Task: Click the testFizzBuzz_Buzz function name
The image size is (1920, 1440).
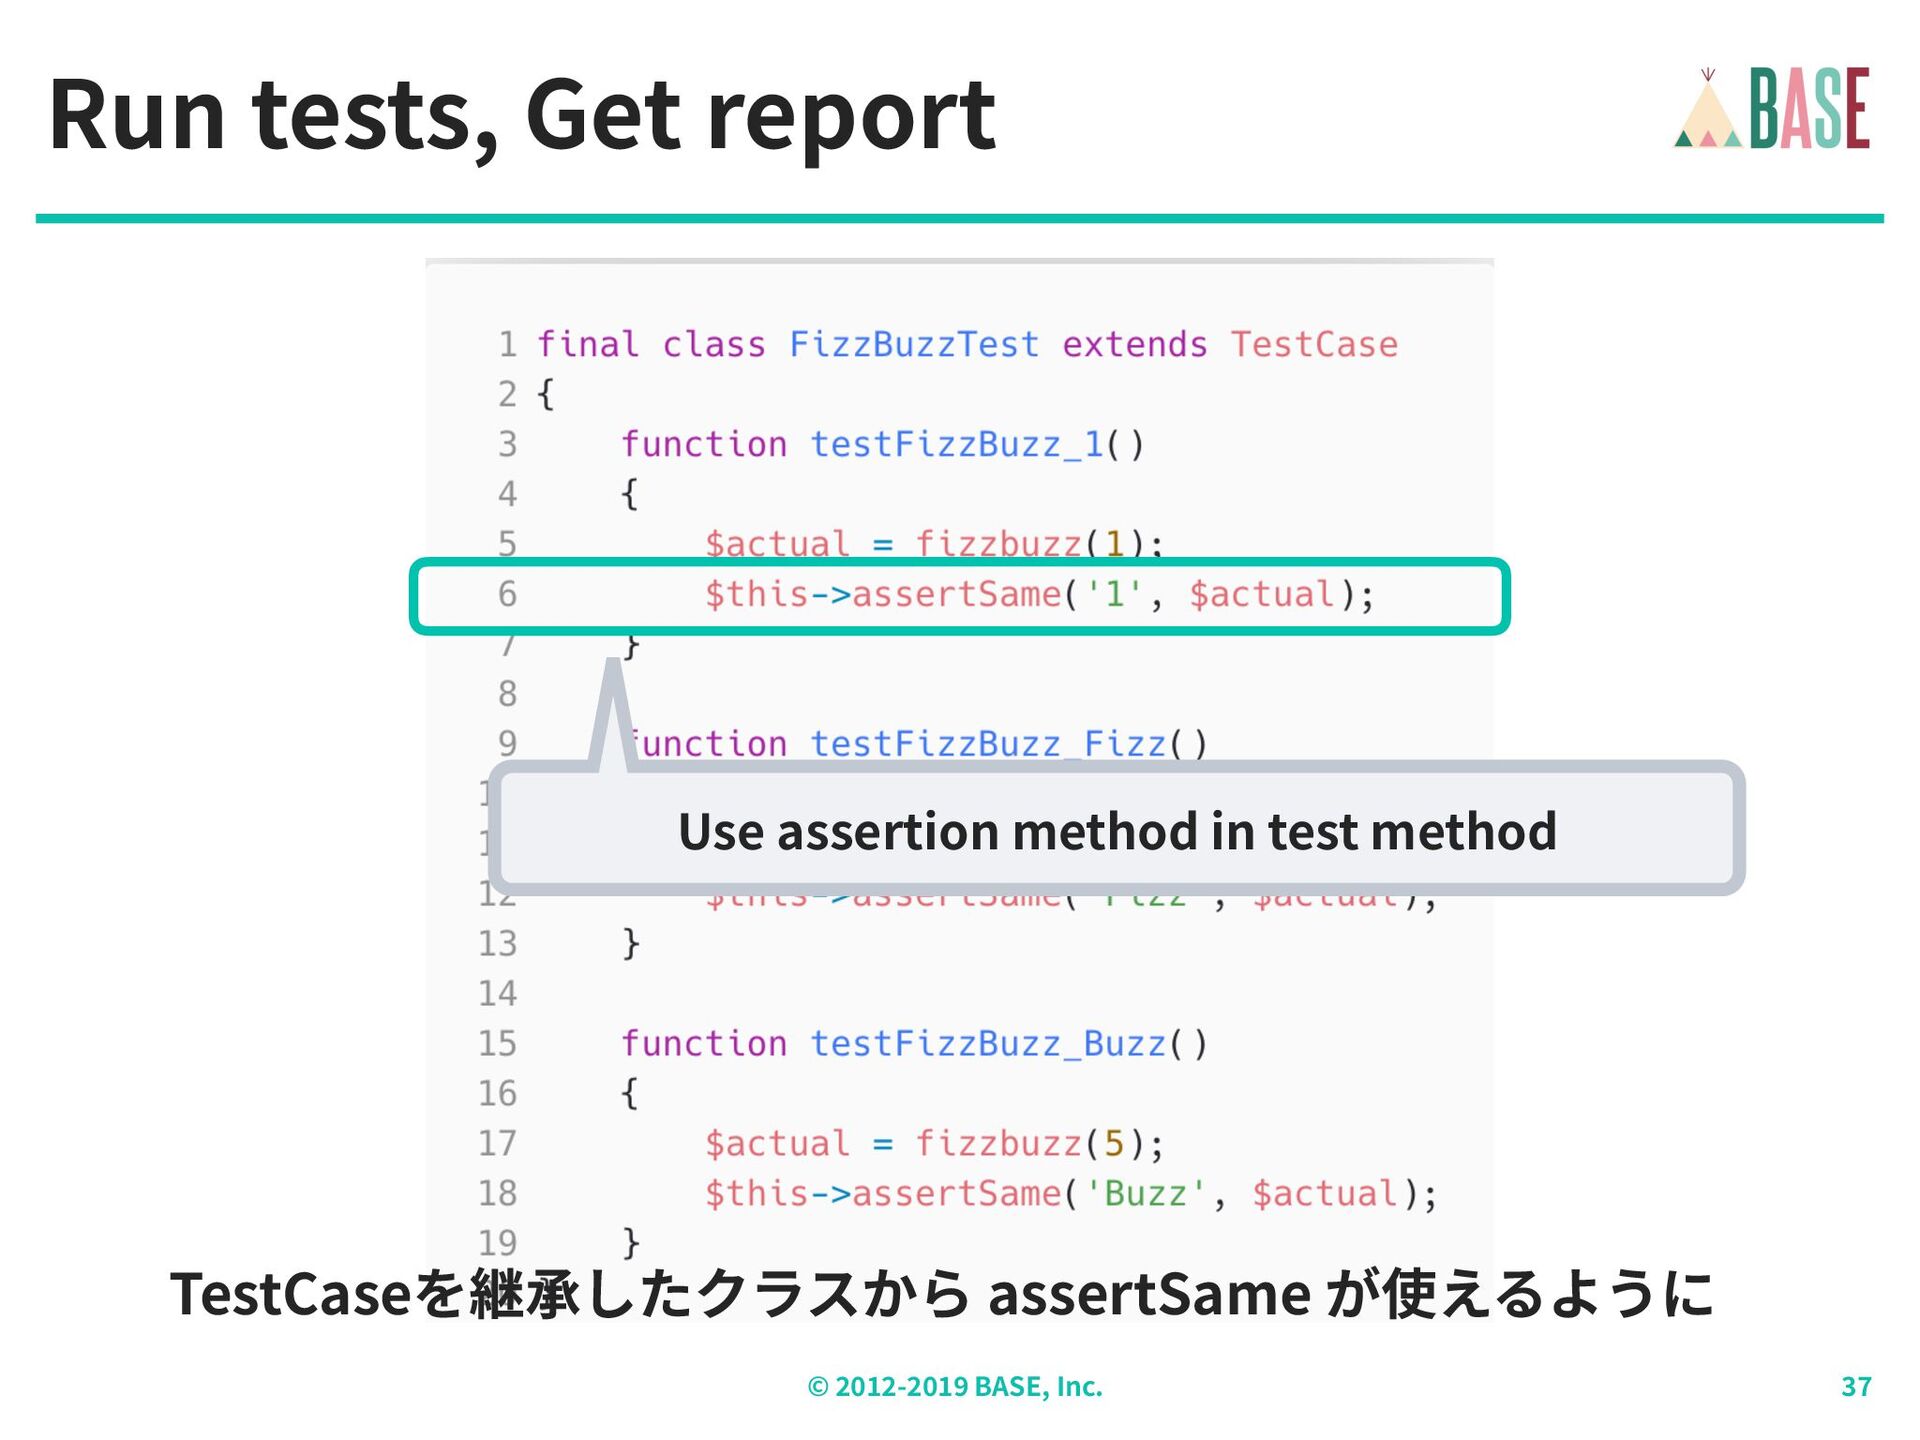Action: pyautogui.click(x=988, y=1044)
